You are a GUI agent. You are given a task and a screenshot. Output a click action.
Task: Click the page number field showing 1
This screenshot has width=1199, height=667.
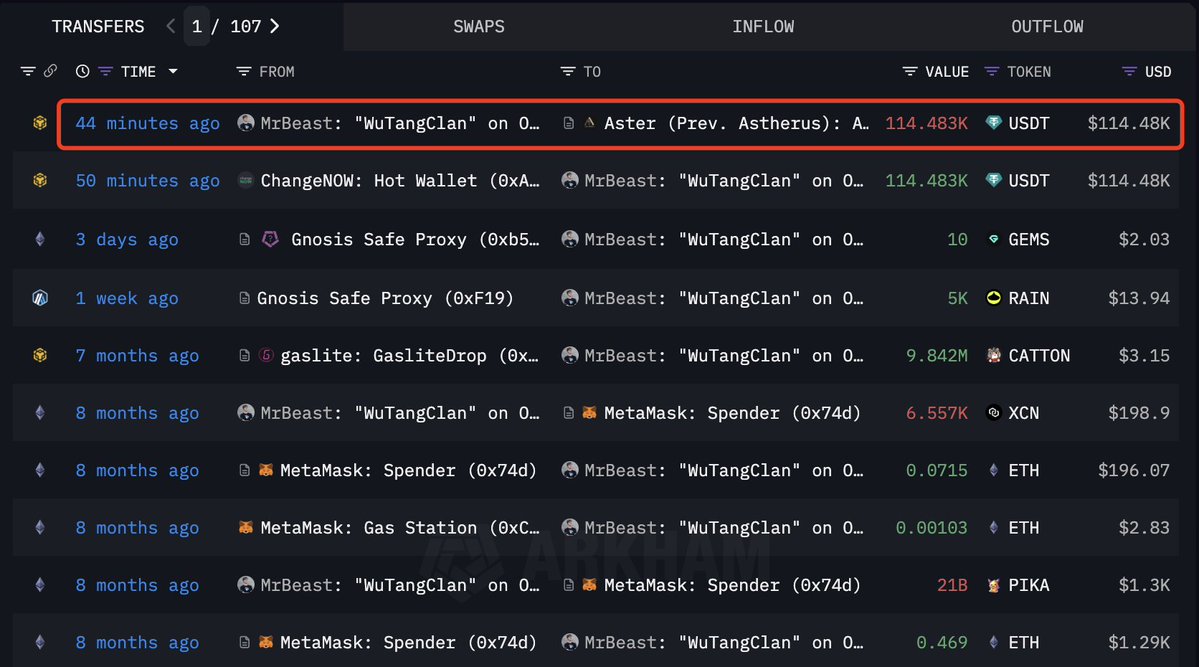click(197, 26)
